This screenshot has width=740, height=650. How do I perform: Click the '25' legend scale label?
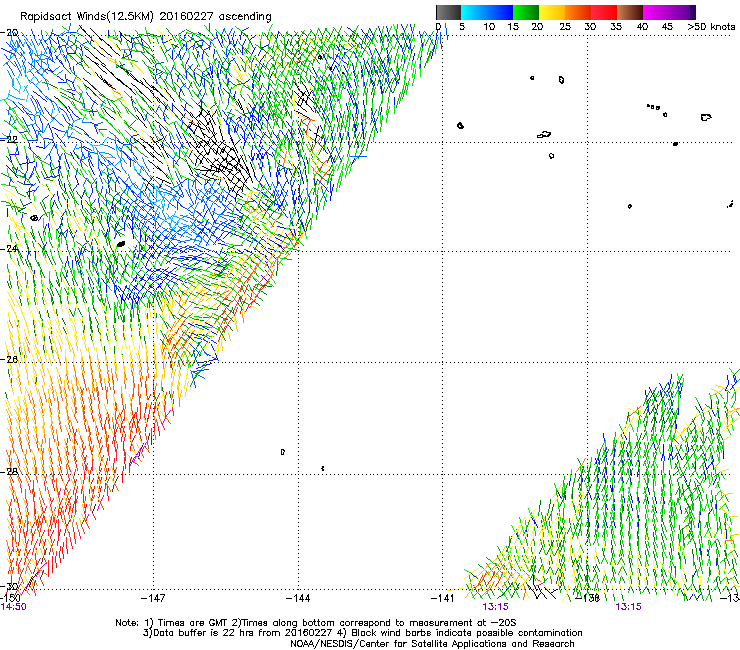click(x=564, y=26)
